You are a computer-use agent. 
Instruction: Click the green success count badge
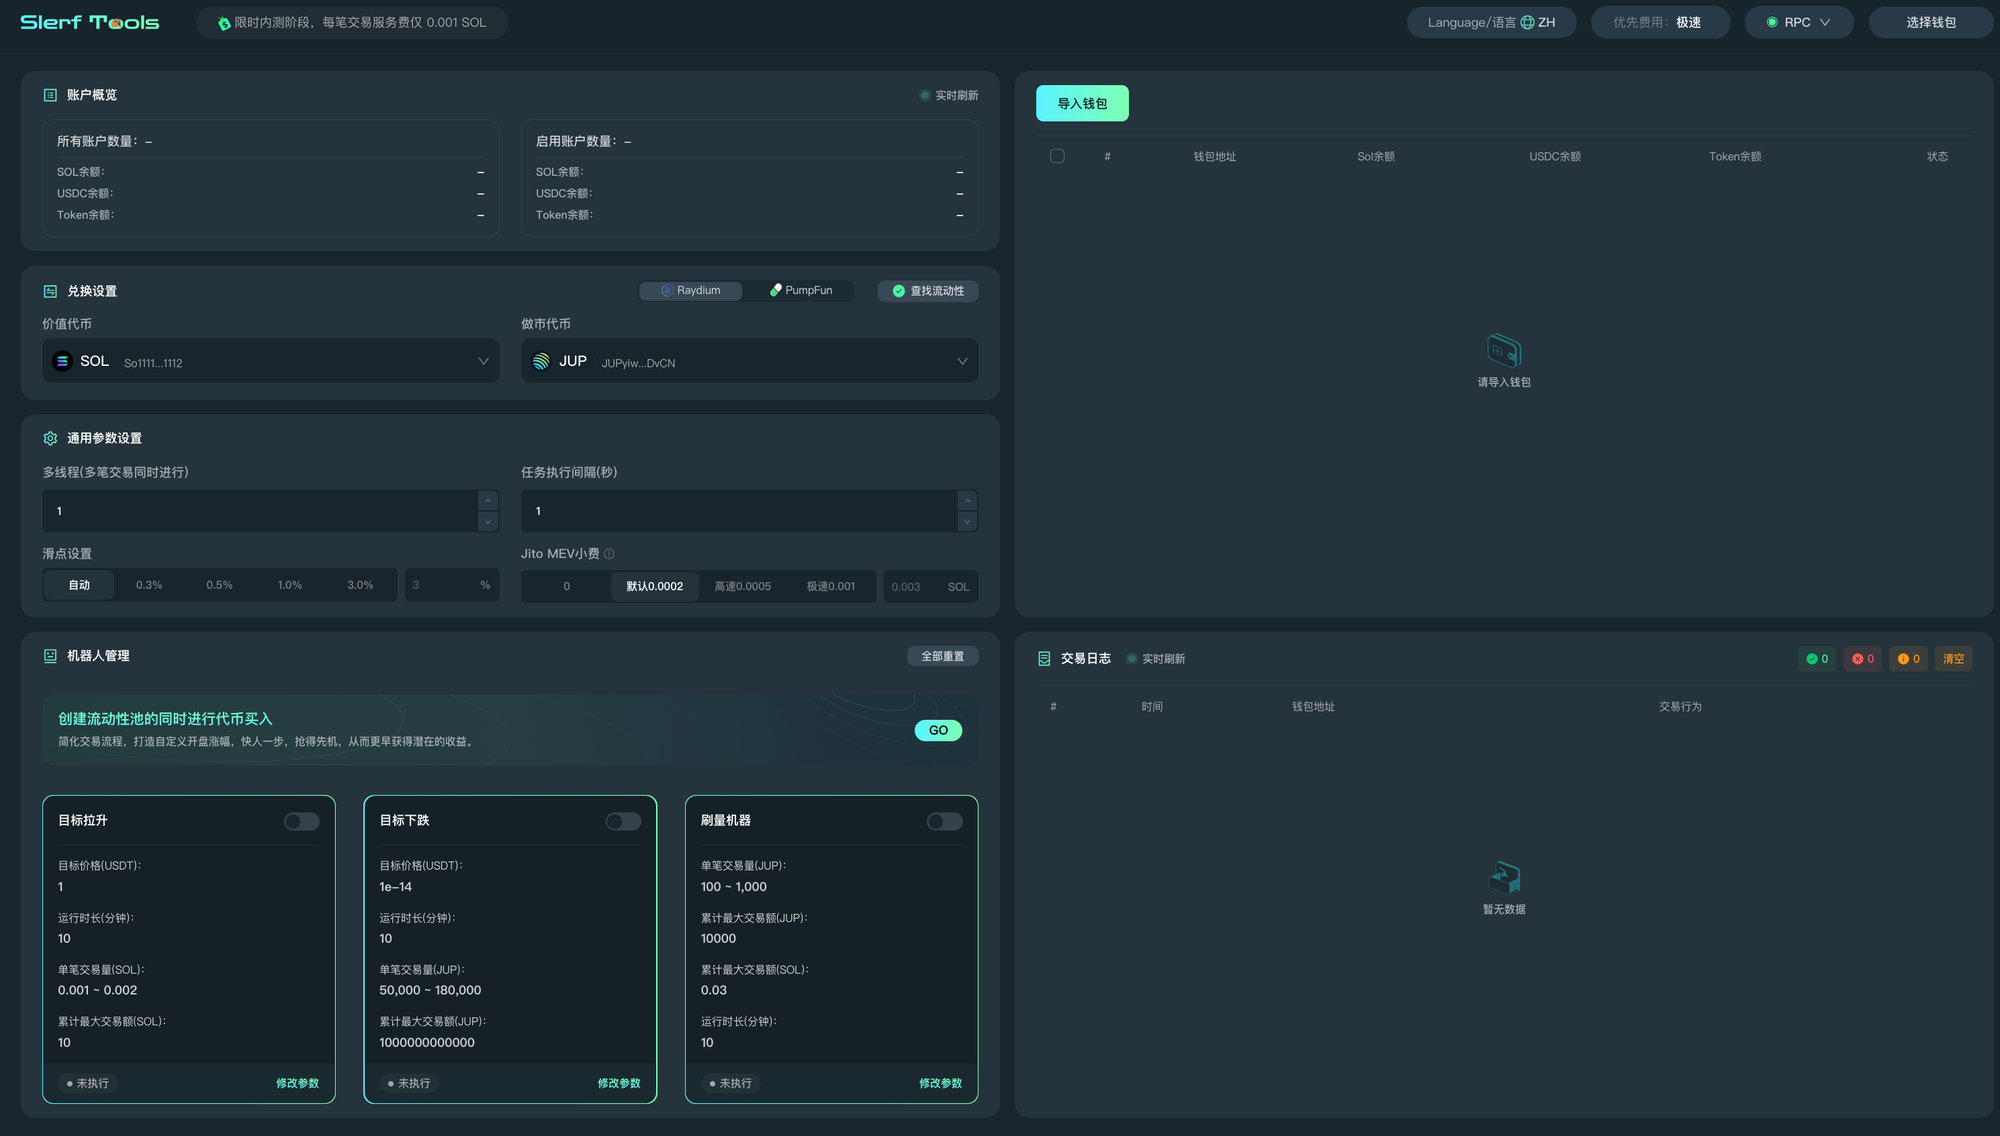[1817, 659]
